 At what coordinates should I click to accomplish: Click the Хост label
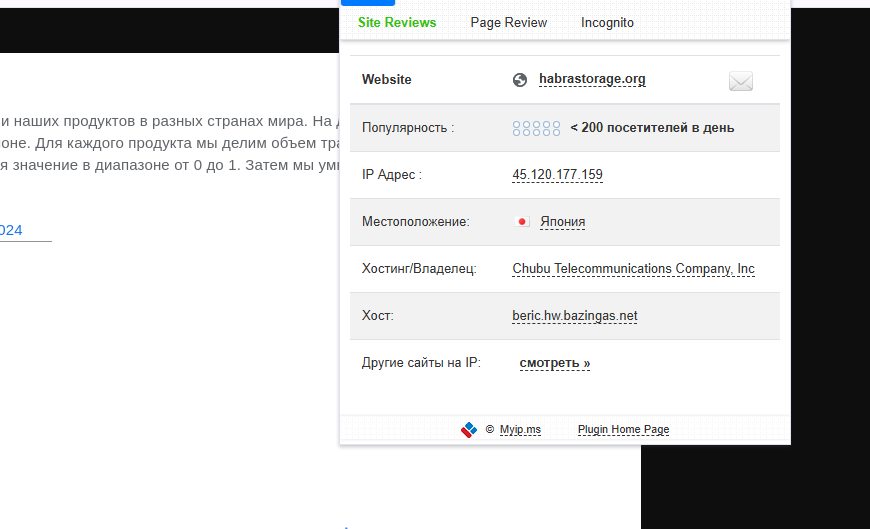point(377,315)
